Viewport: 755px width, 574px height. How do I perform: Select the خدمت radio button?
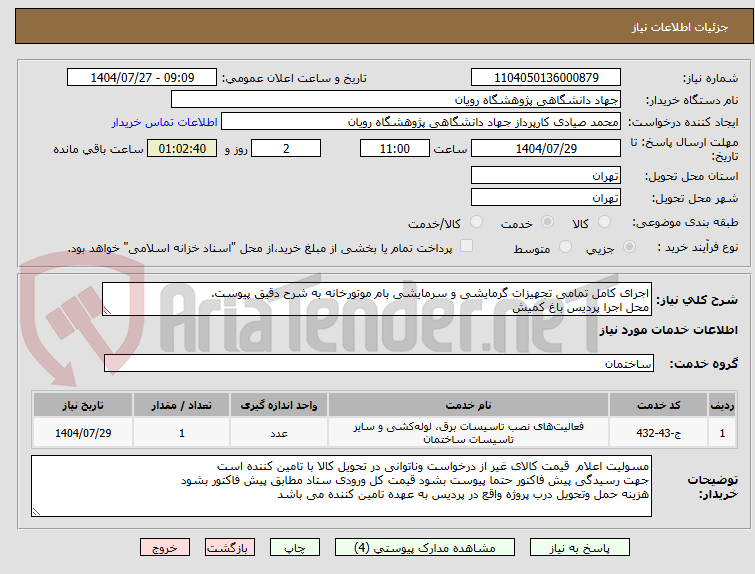pos(547,222)
